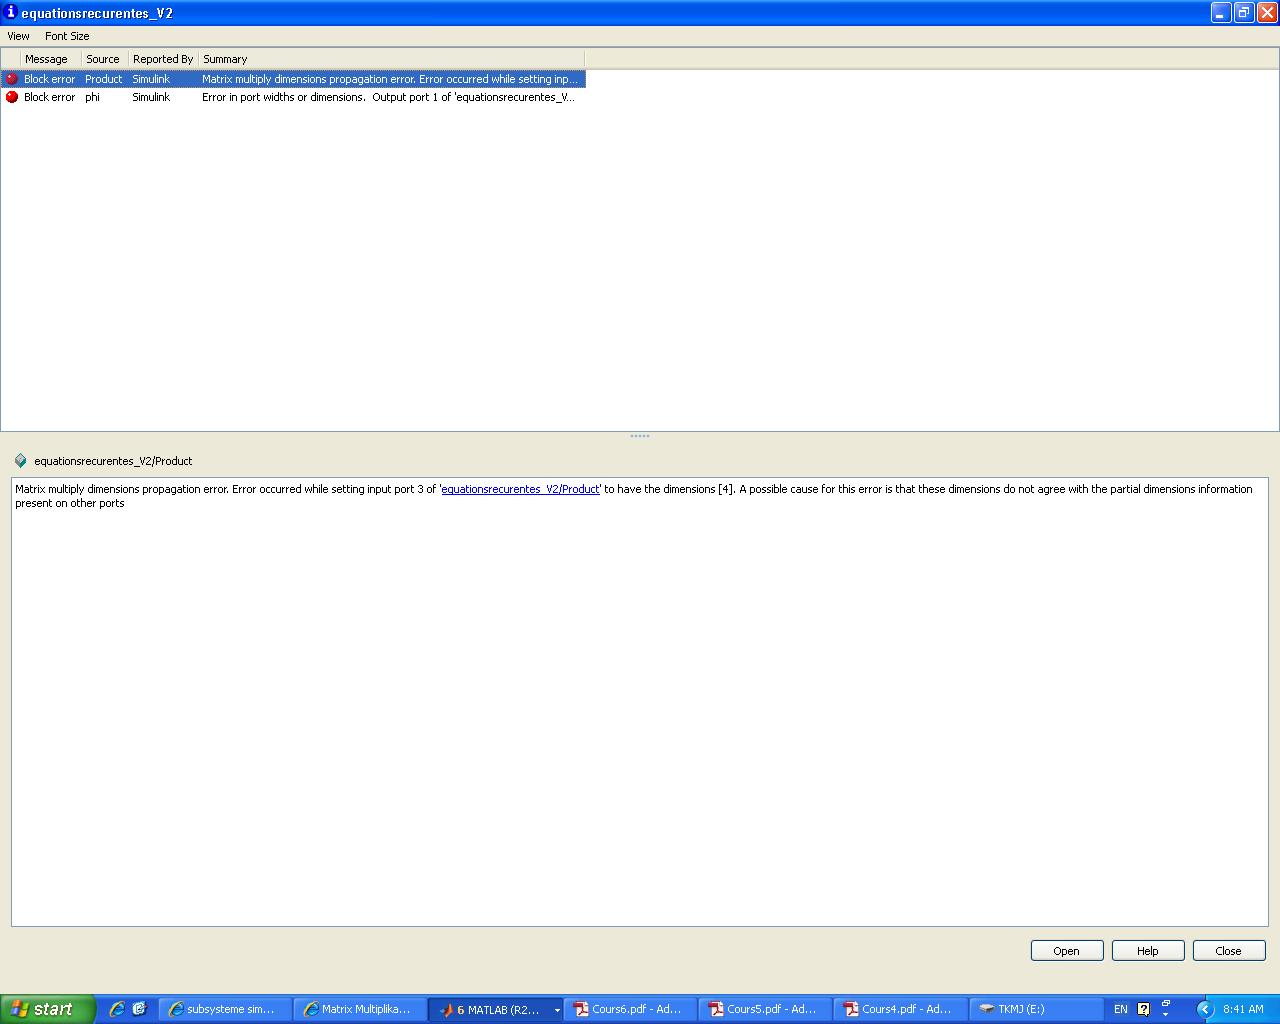Viewport: 1280px width, 1024px height.
Task: Open the Windows Start menu
Action: point(47,1009)
